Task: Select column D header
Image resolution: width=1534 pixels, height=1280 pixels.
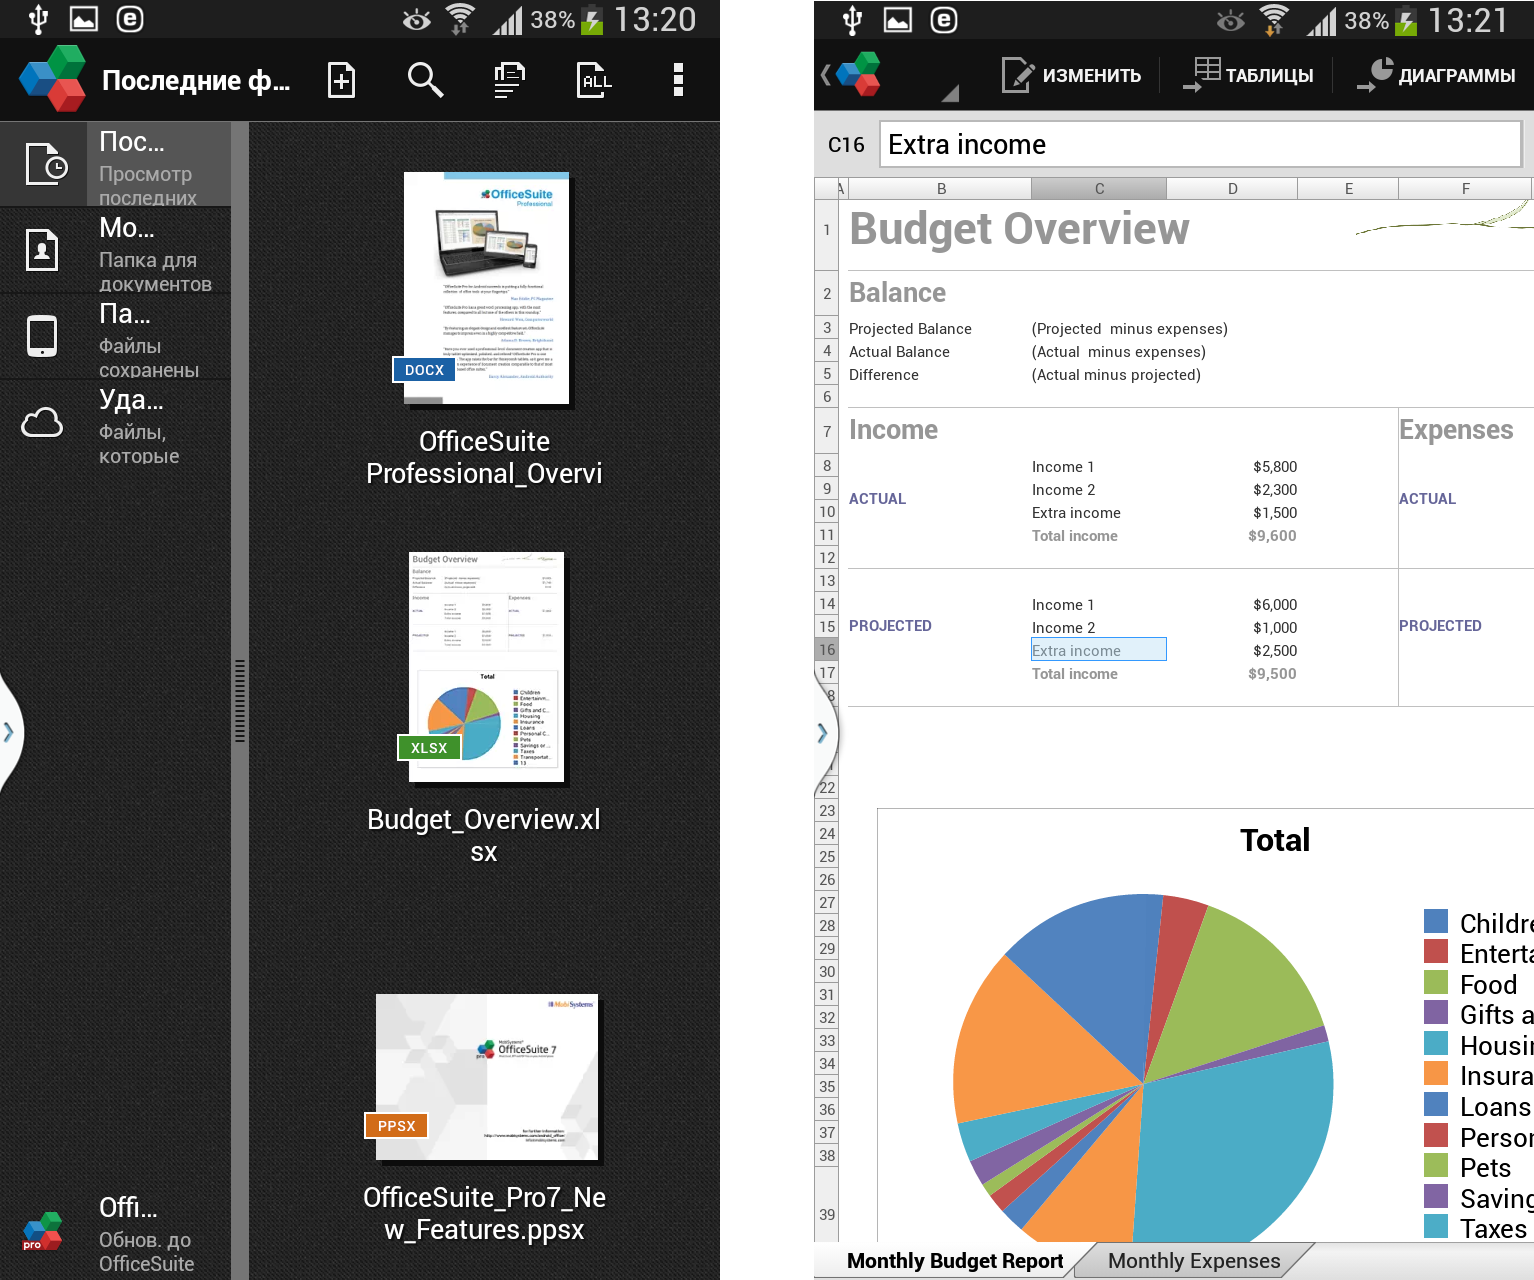Action: pyautogui.click(x=1232, y=188)
